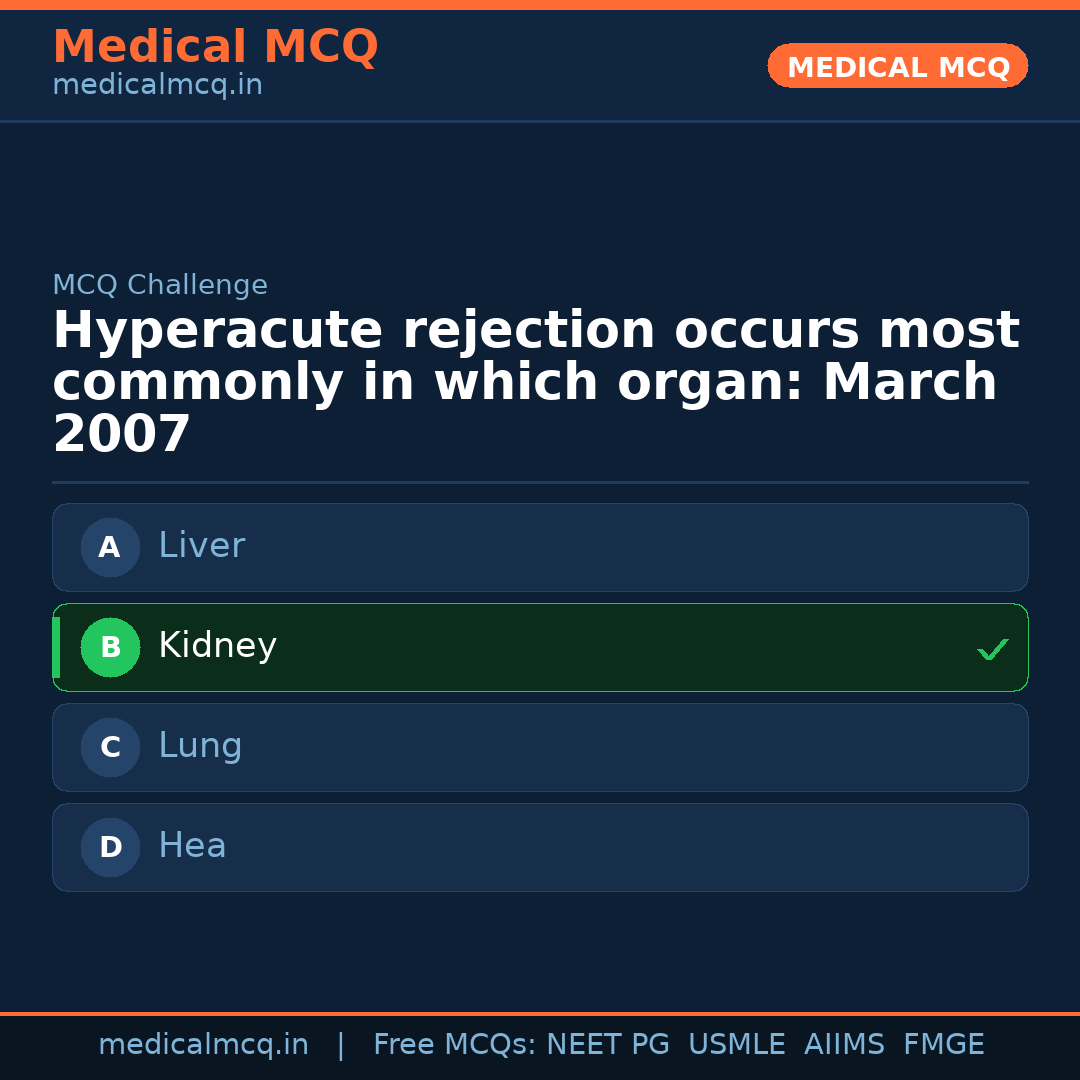Image resolution: width=1080 pixels, height=1080 pixels.
Task: Open the NEET PG link in the footer
Action: click(607, 1044)
